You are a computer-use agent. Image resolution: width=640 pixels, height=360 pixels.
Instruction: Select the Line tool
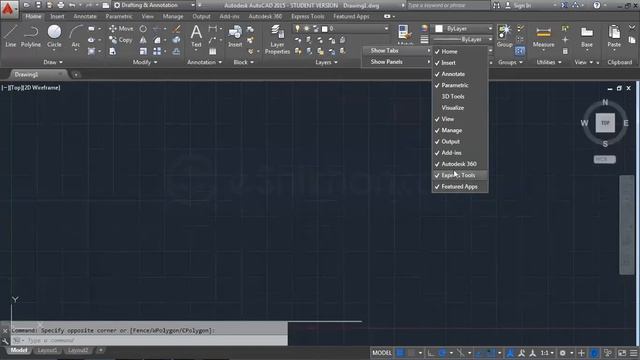(11, 36)
